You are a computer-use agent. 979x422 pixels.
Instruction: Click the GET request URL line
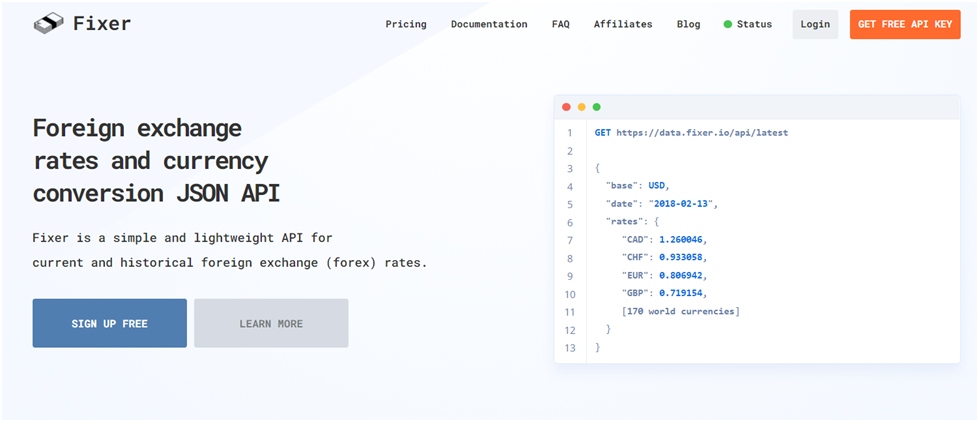pos(691,133)
